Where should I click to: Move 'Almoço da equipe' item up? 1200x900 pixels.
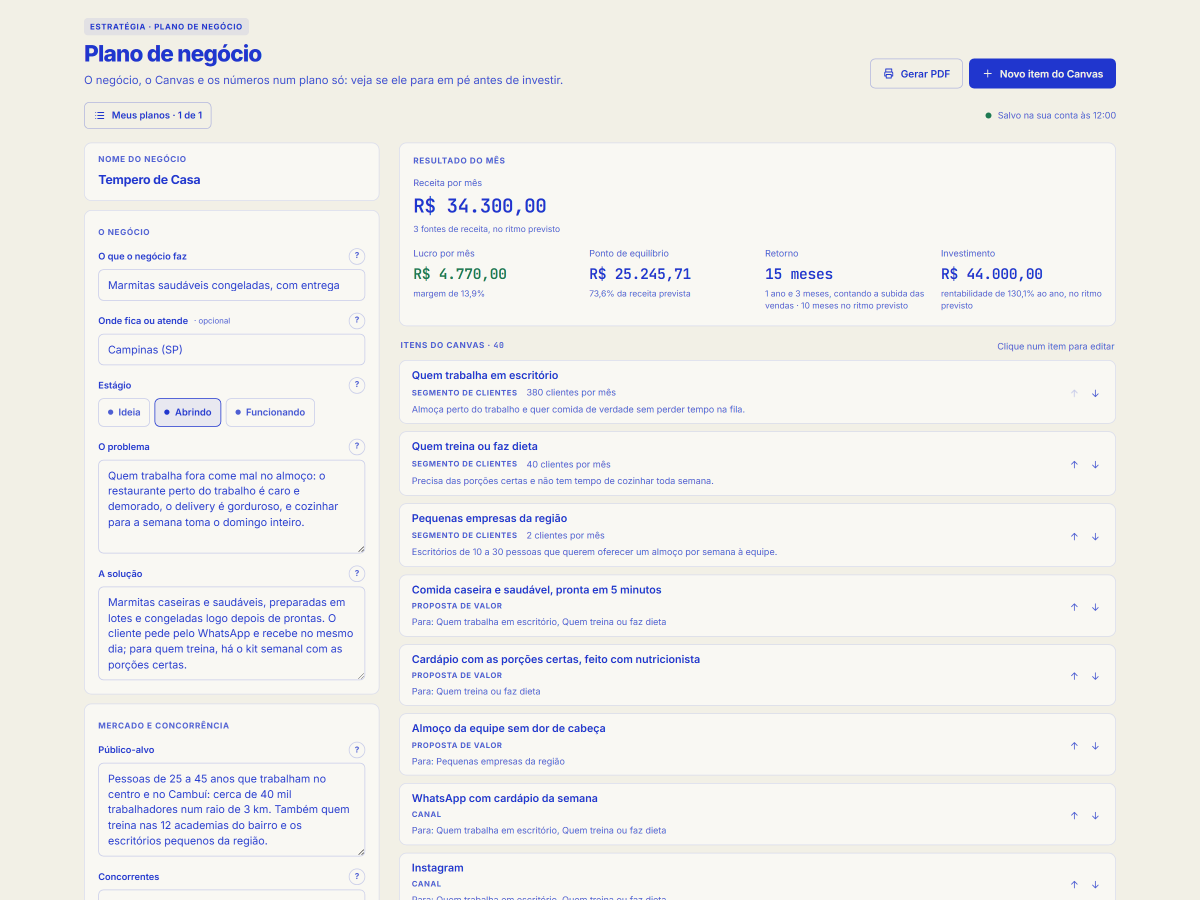1074,746
